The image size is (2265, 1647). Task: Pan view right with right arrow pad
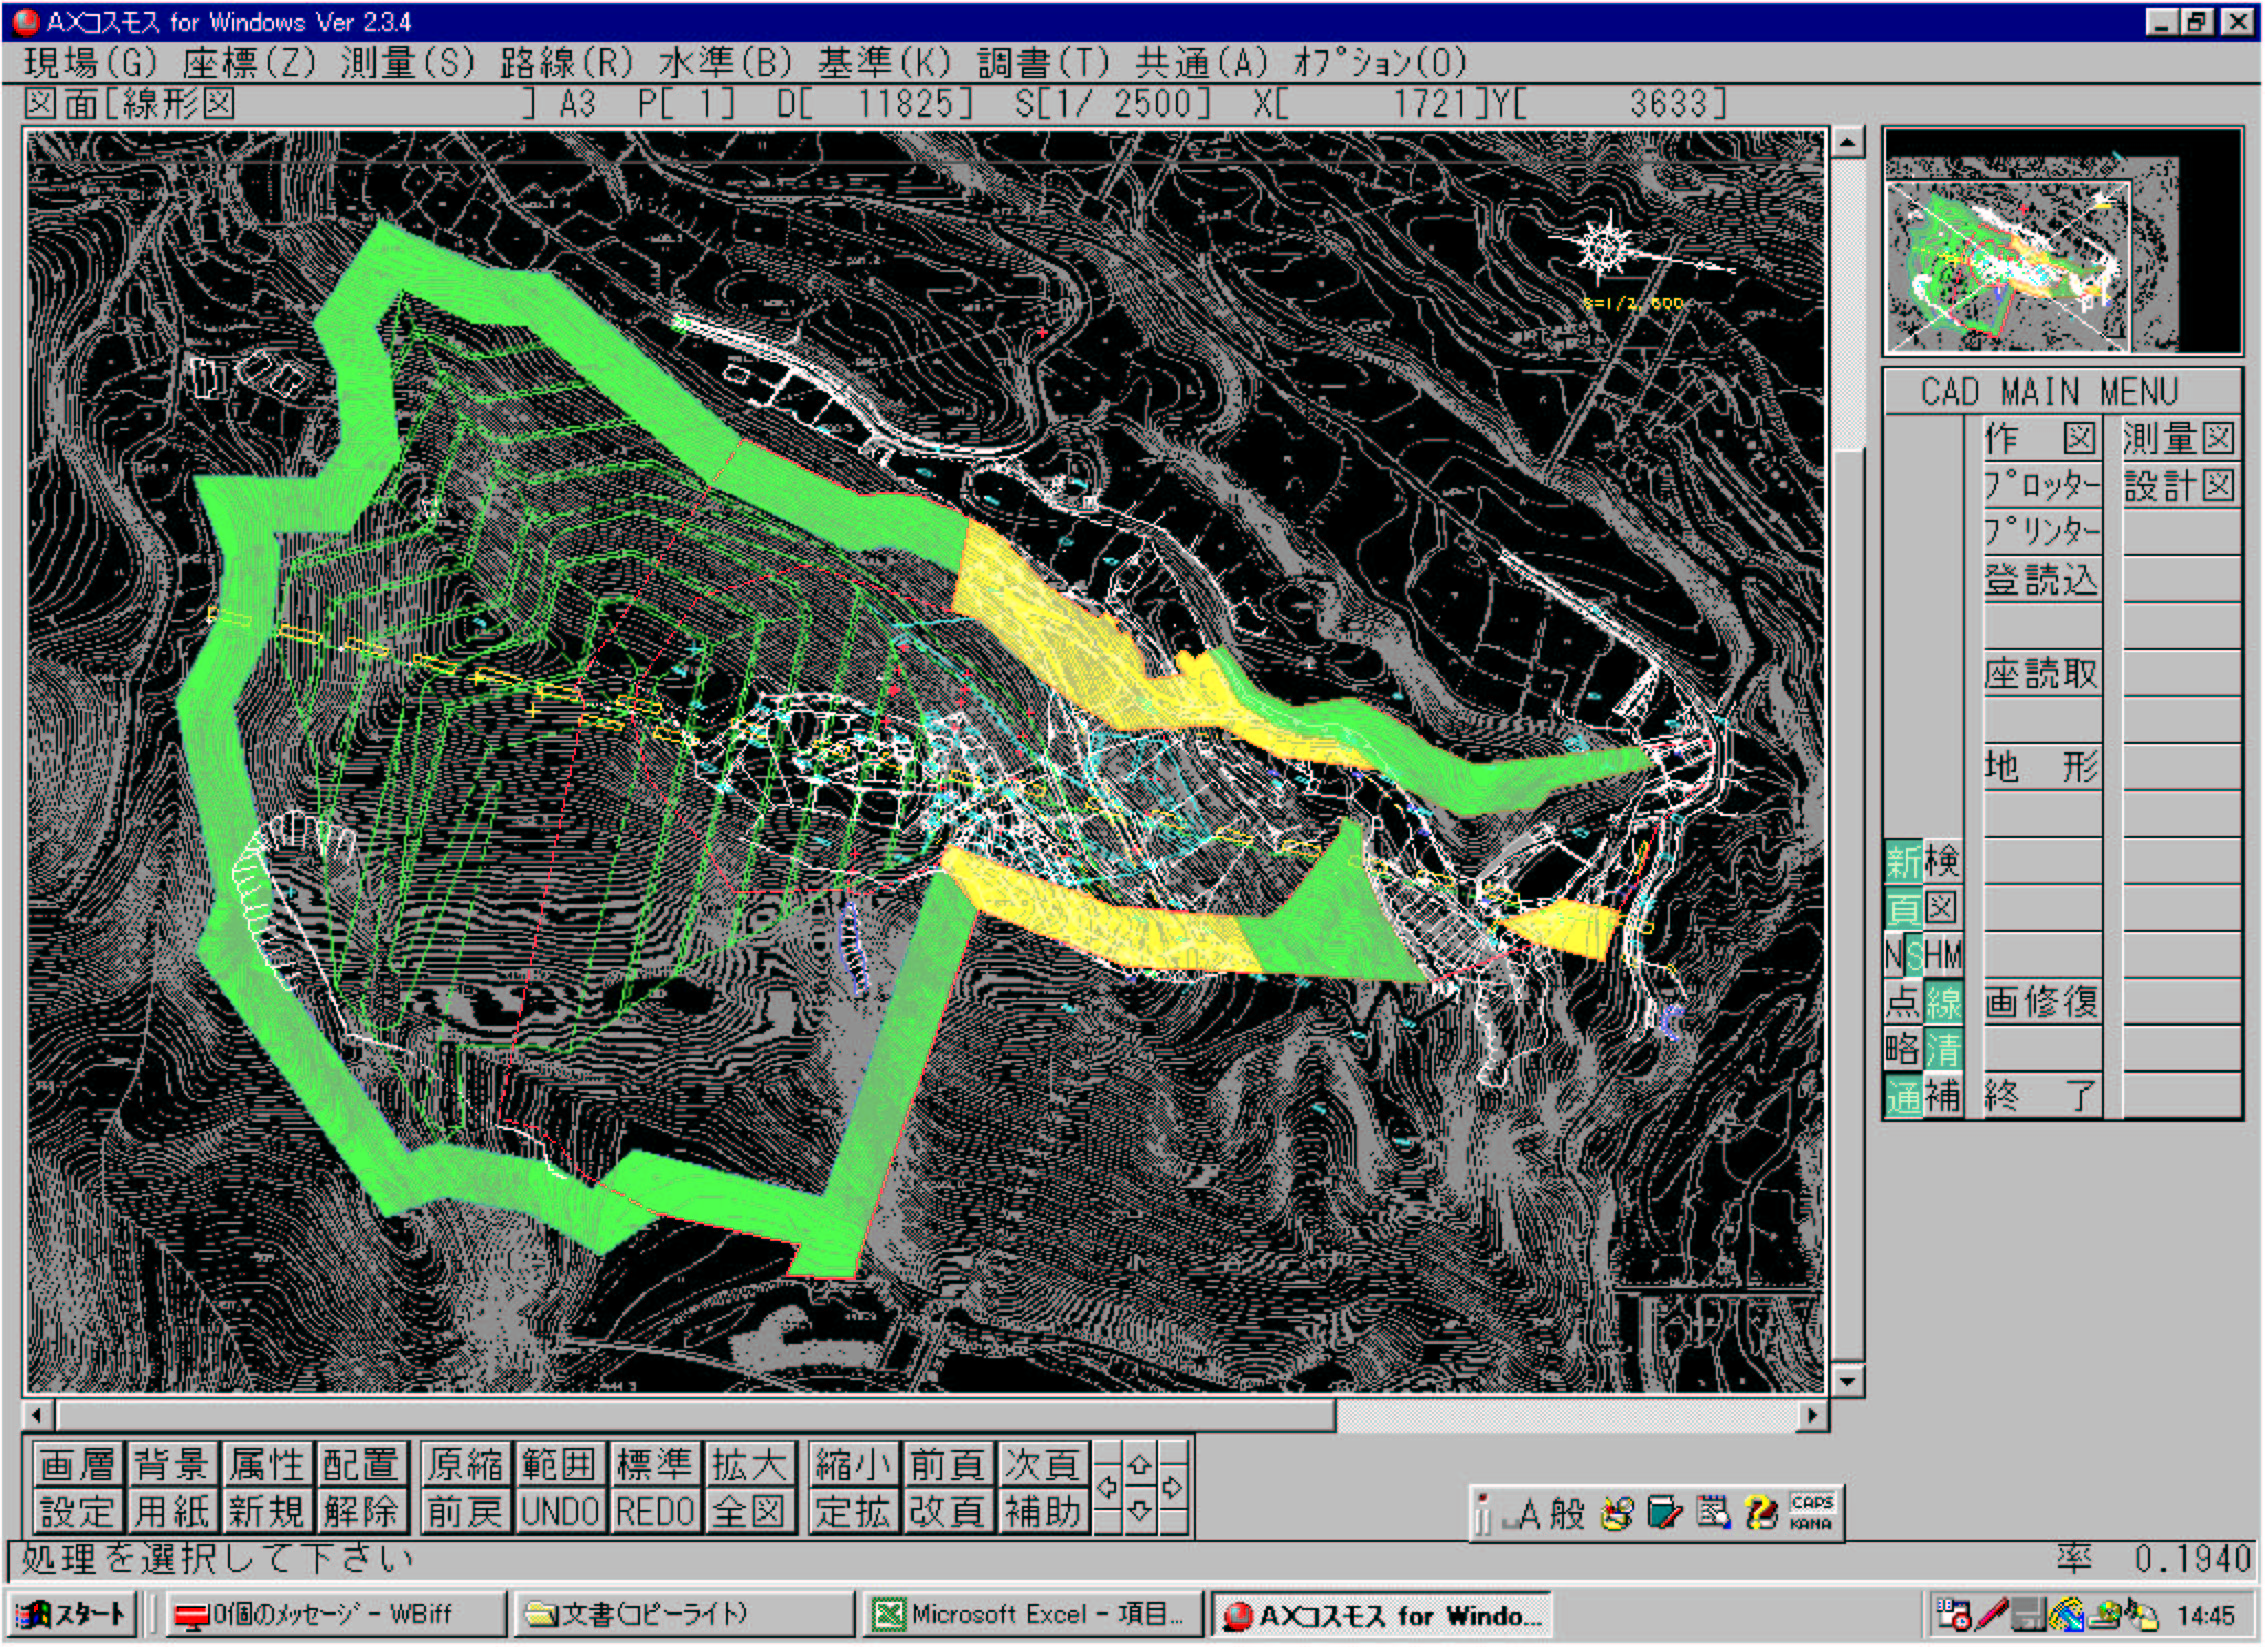(x=1172, y=1487)
